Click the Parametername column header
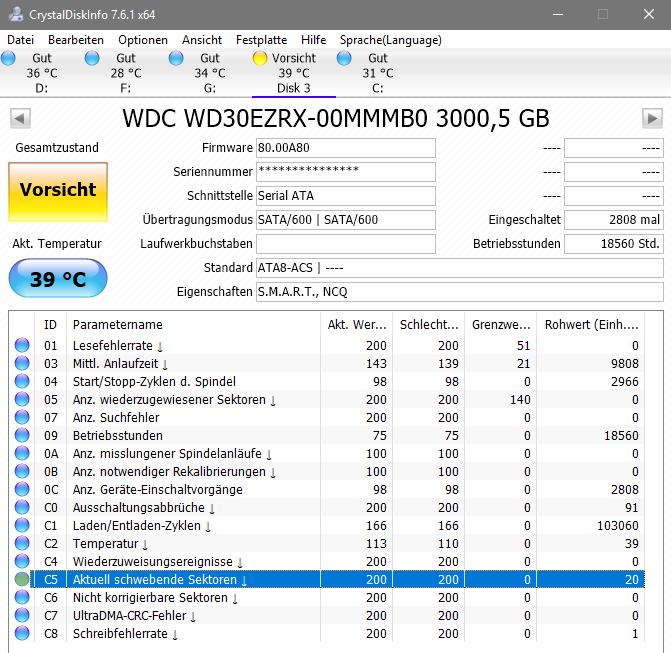This screenshot has width=671, height=653. pos(193,325)
